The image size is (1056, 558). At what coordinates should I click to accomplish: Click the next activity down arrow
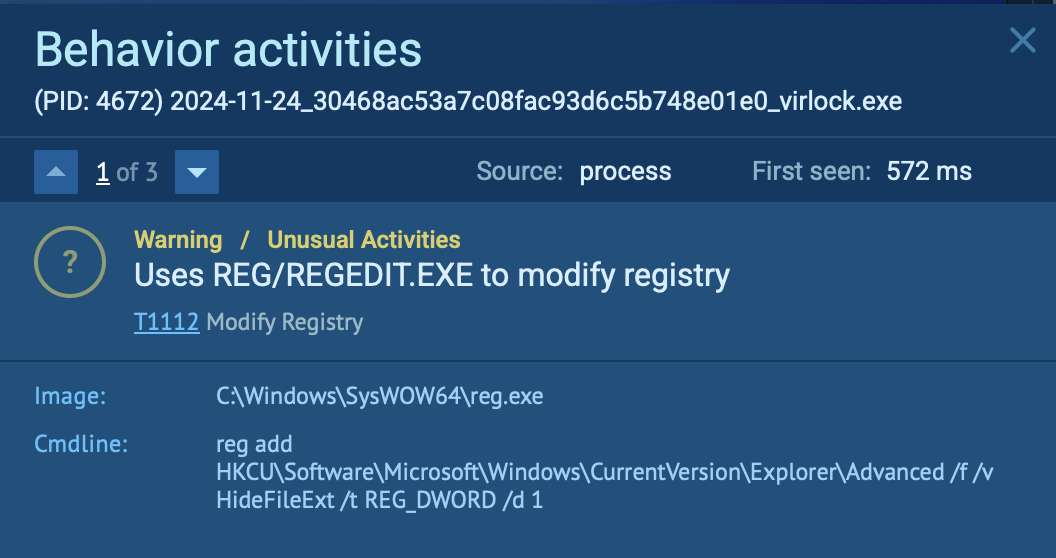click(197, 173)
